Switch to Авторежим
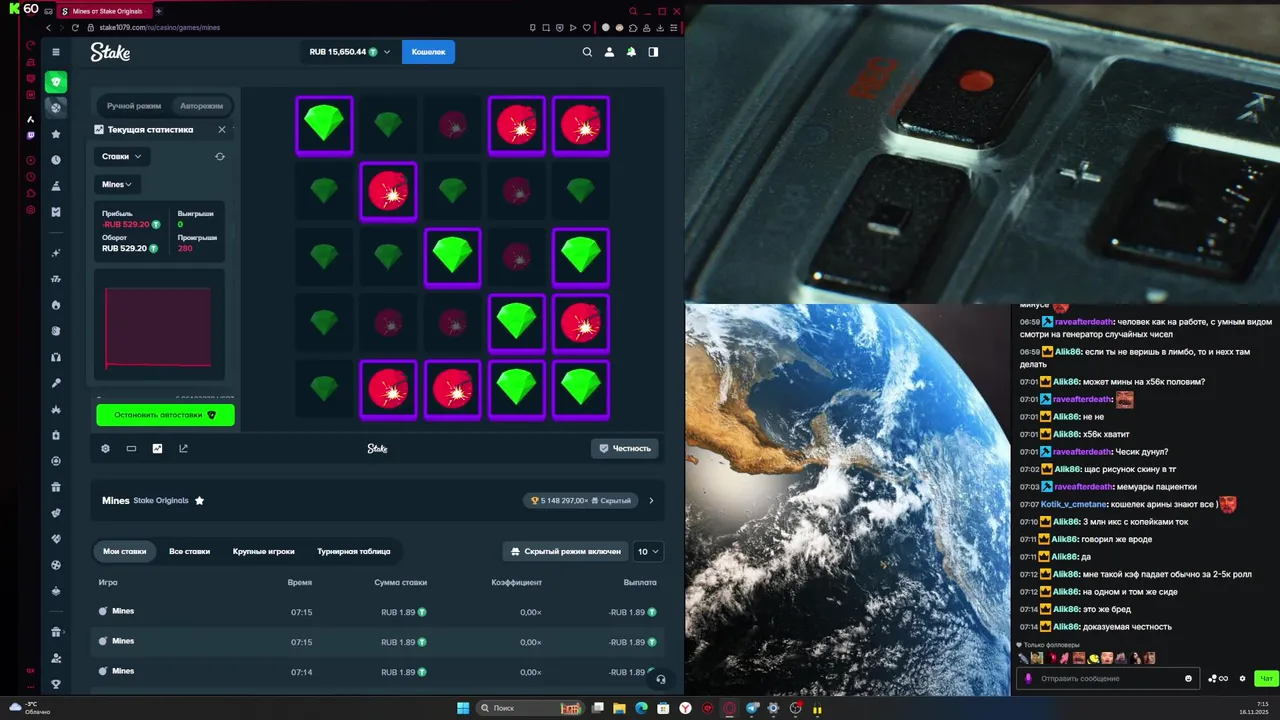This screenshot has width=1280, height=720. [x=201, y=105]
